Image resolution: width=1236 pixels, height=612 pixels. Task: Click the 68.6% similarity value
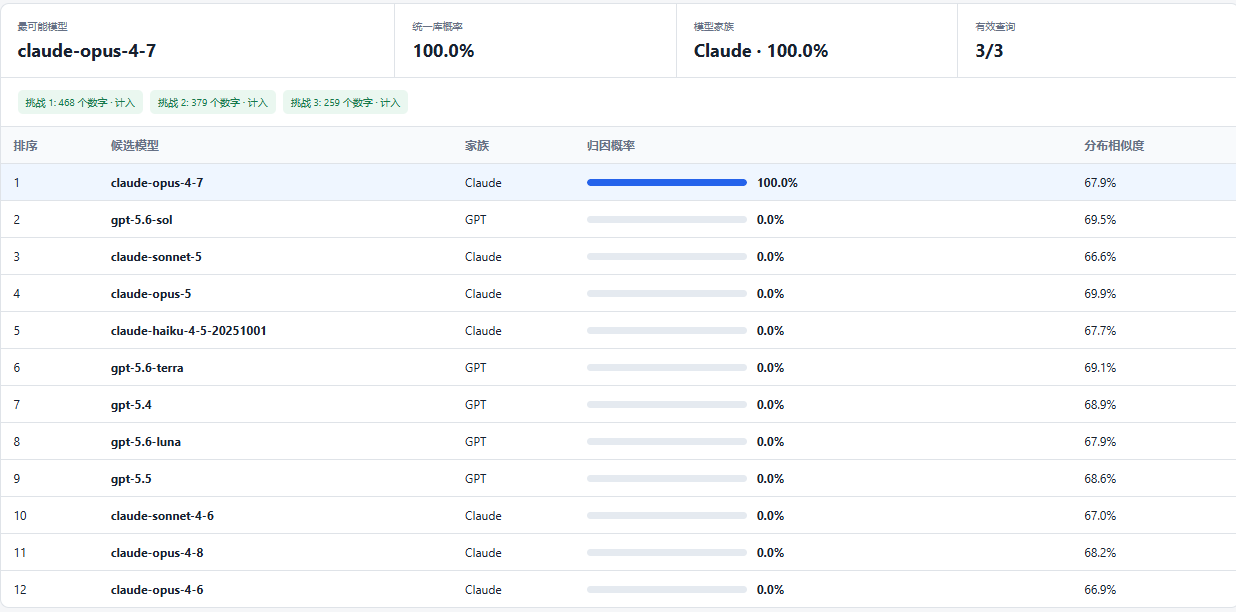coord(1100,479)
